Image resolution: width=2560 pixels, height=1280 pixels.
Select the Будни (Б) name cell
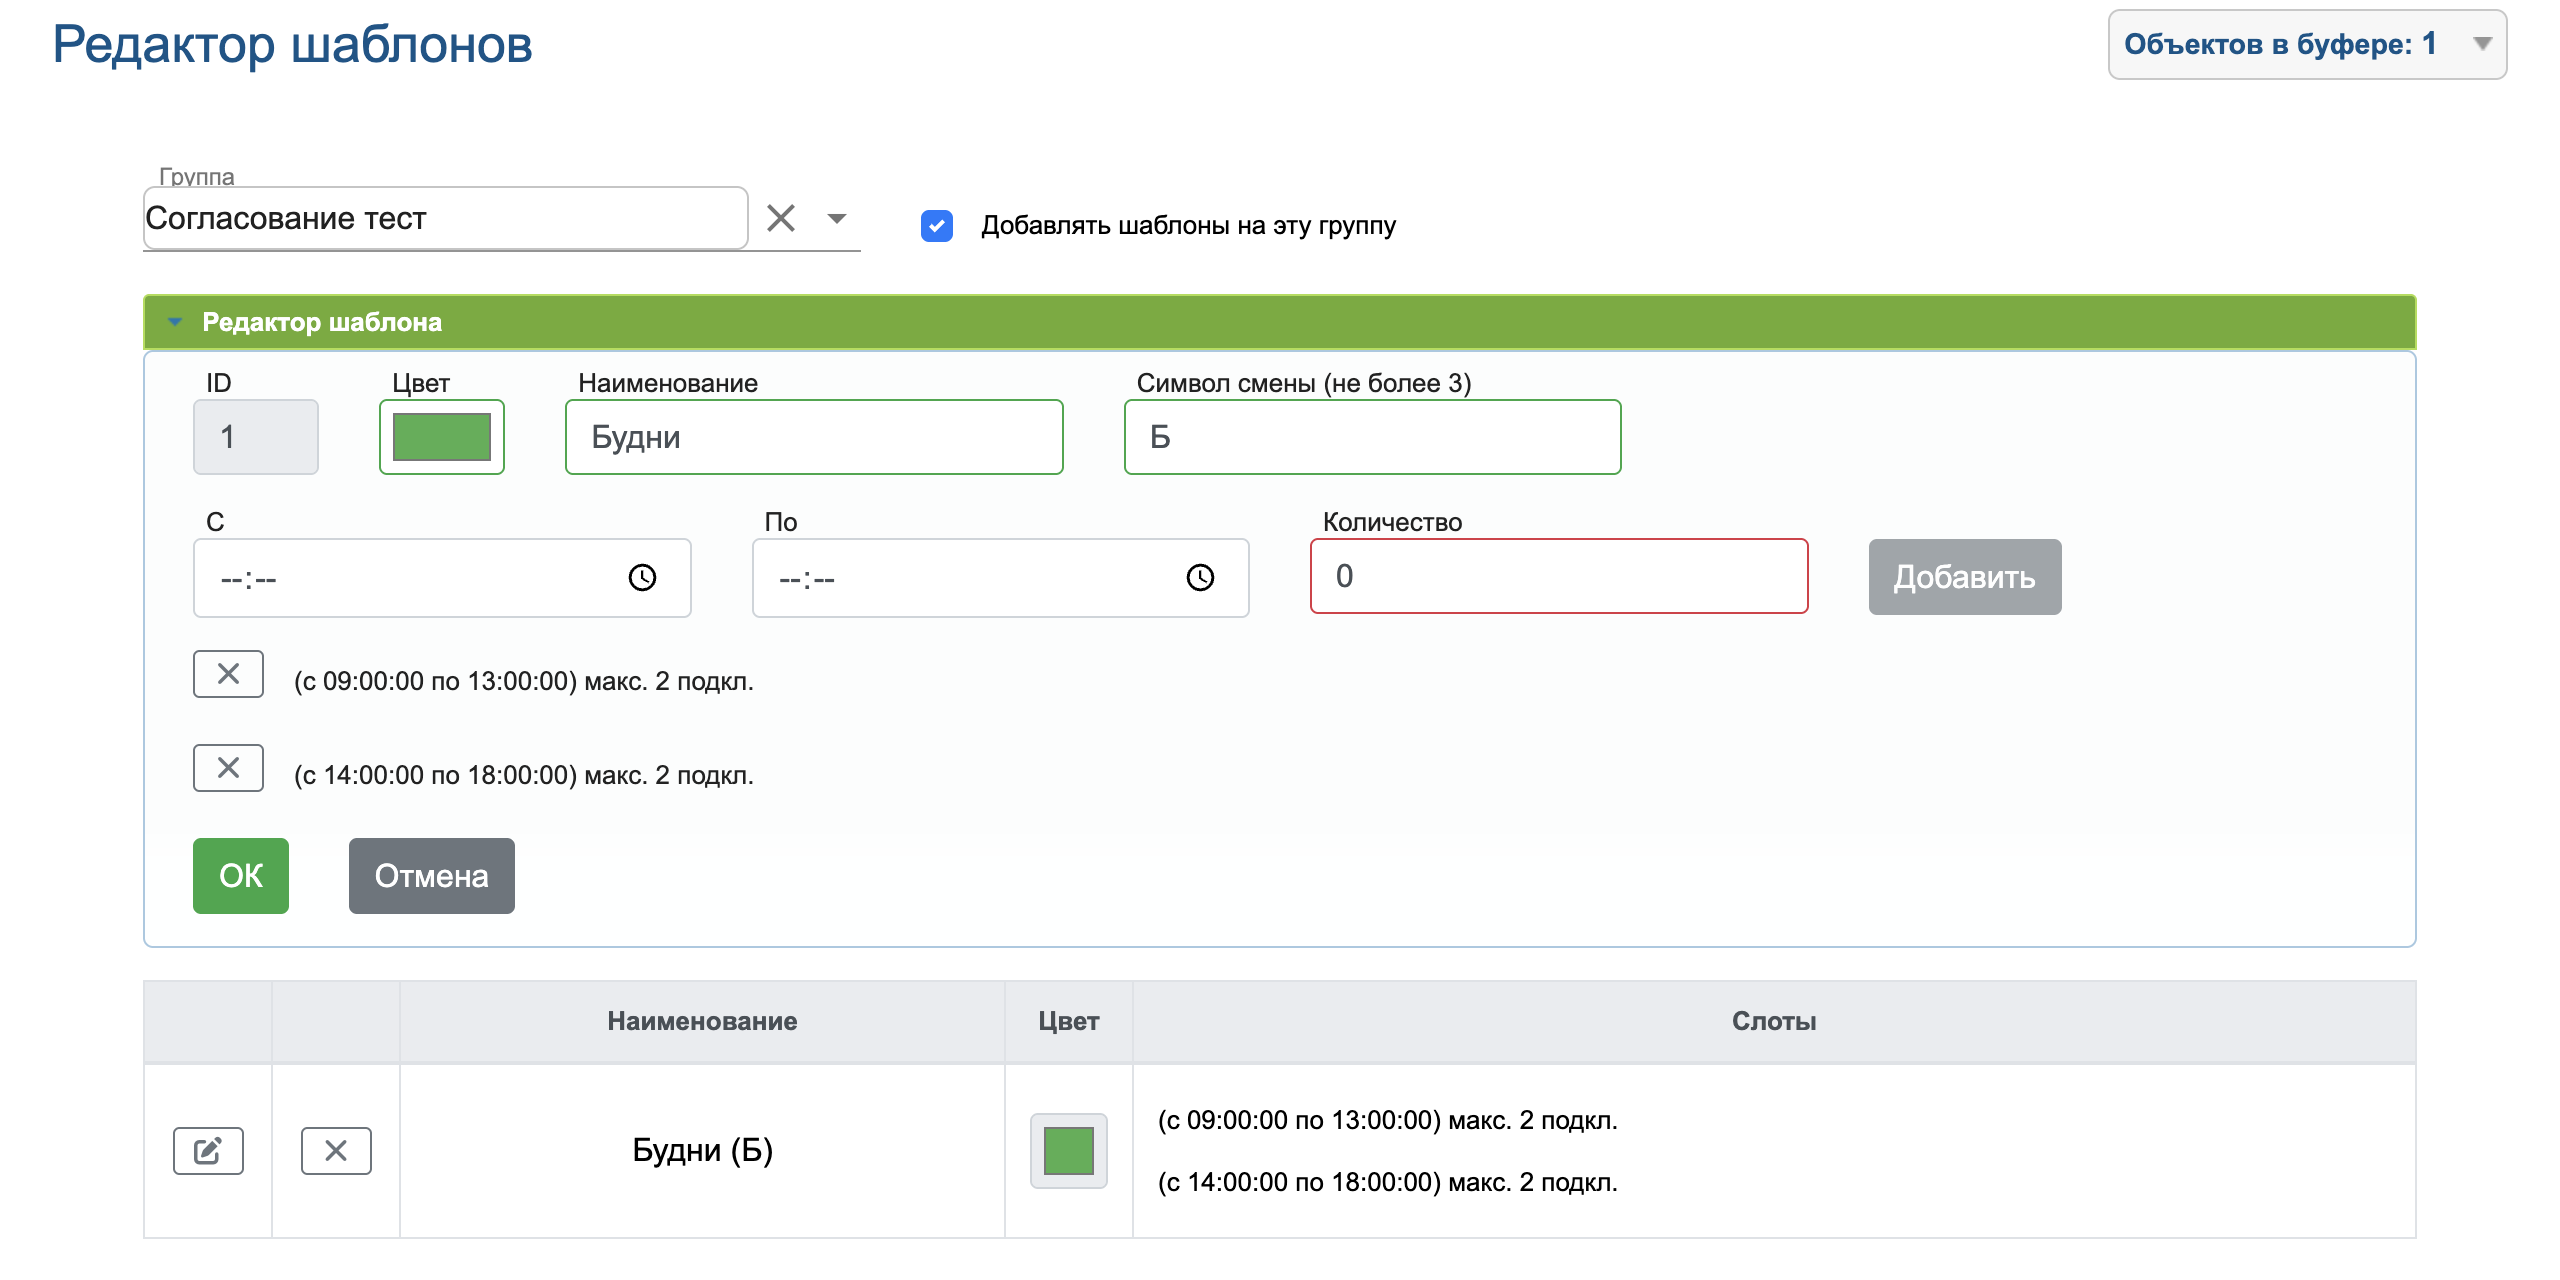tap(703, 1151)
